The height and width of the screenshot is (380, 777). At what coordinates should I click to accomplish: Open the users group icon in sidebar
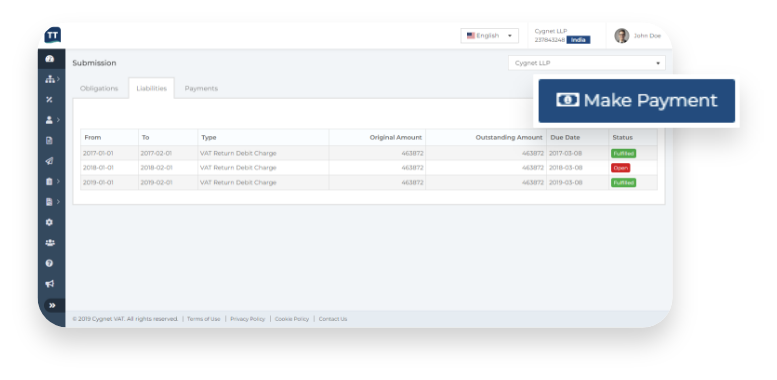pyautogui.click(x=50, y=243)
